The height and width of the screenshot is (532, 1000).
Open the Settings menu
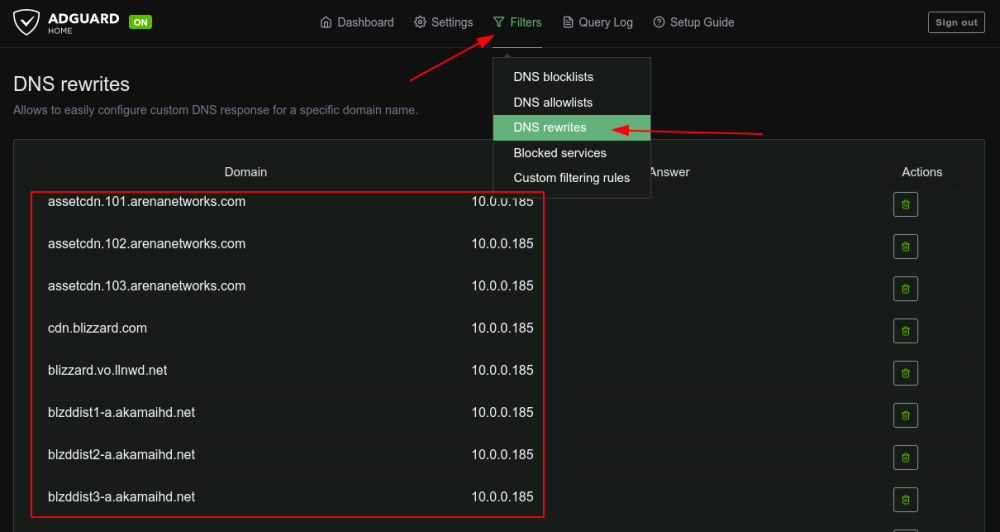click(444, 22)
